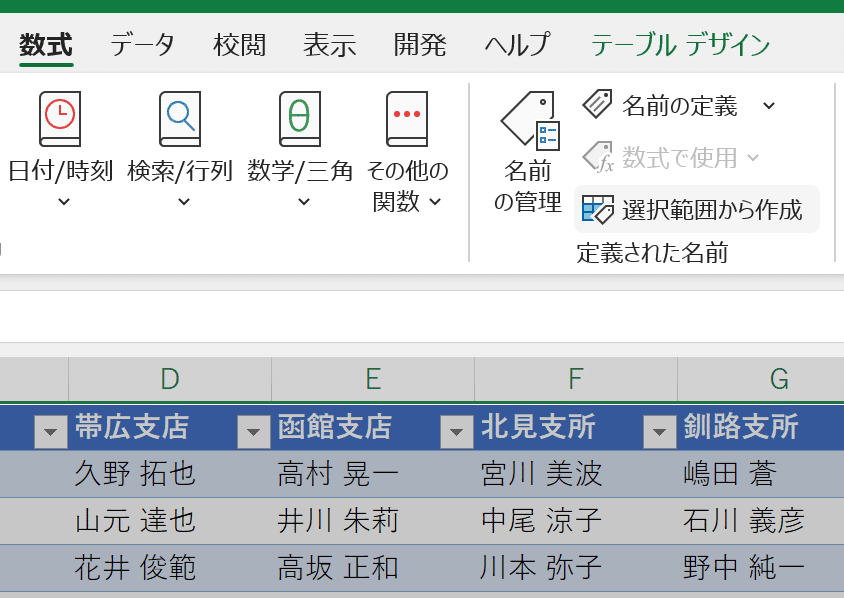Select cell containing 久野 拓也
The image size is (844, 598).
click(x=135, y=474)
